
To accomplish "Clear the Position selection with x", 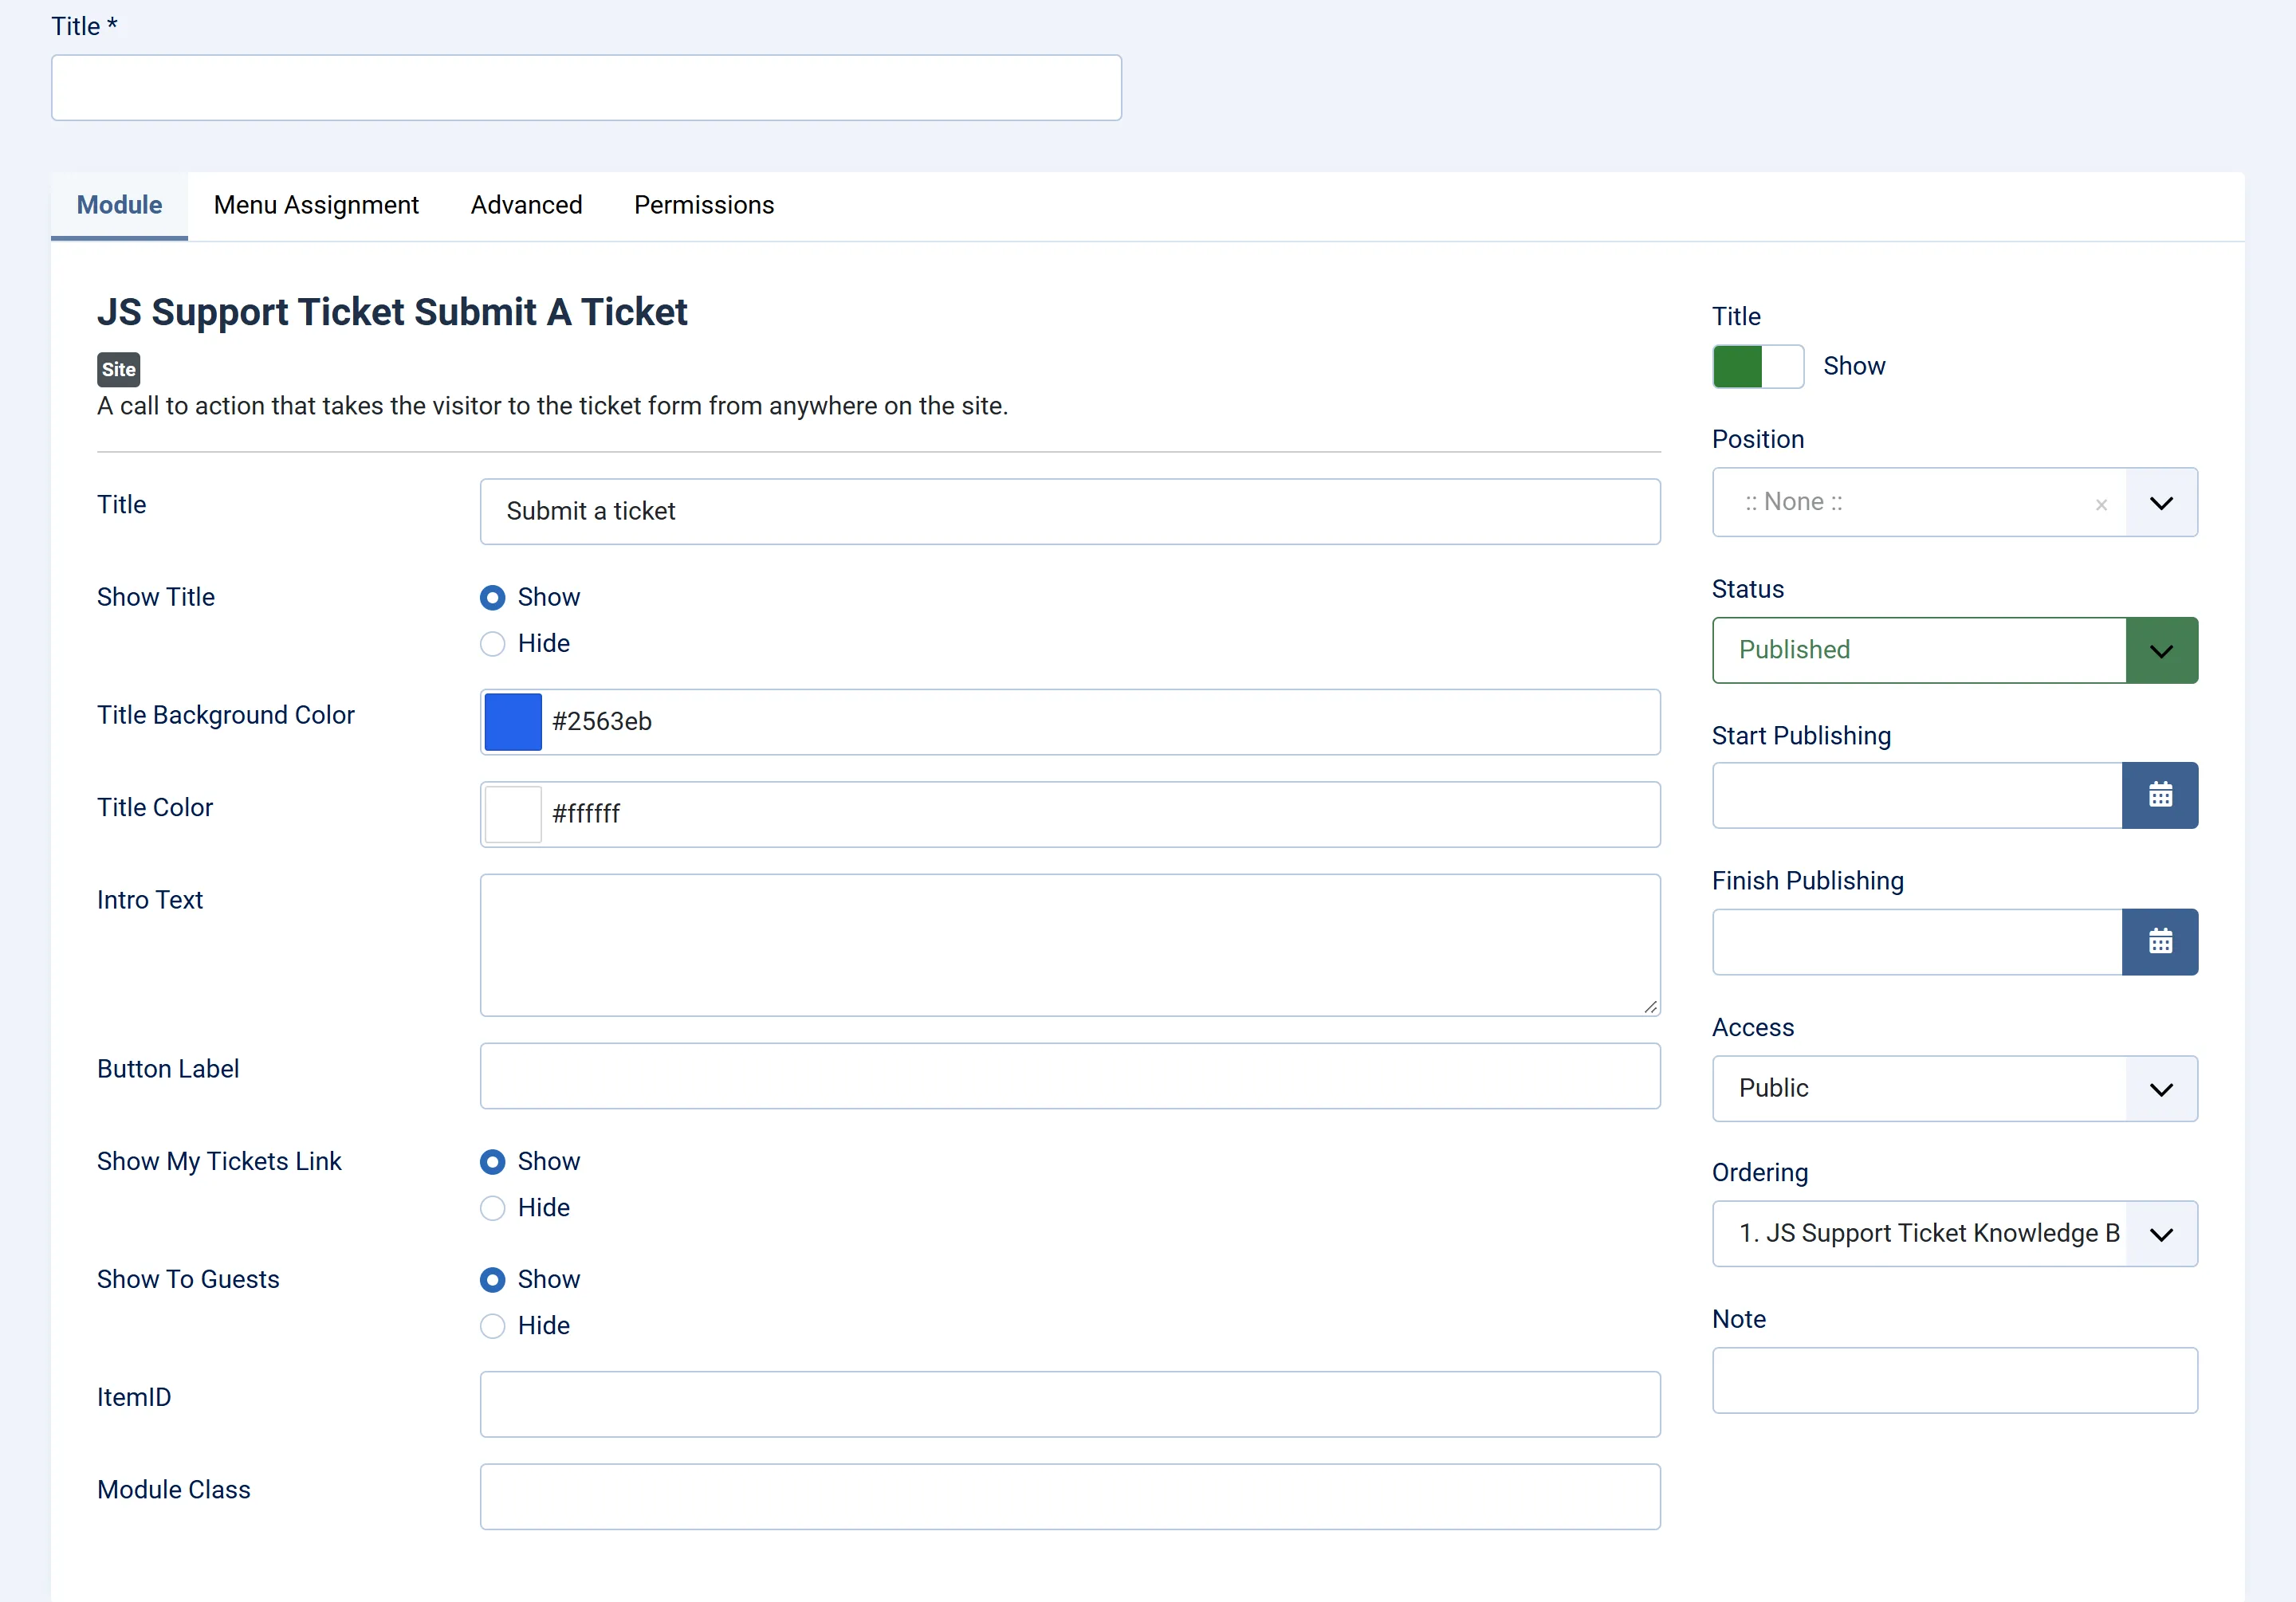I will tap(2101, 504).
